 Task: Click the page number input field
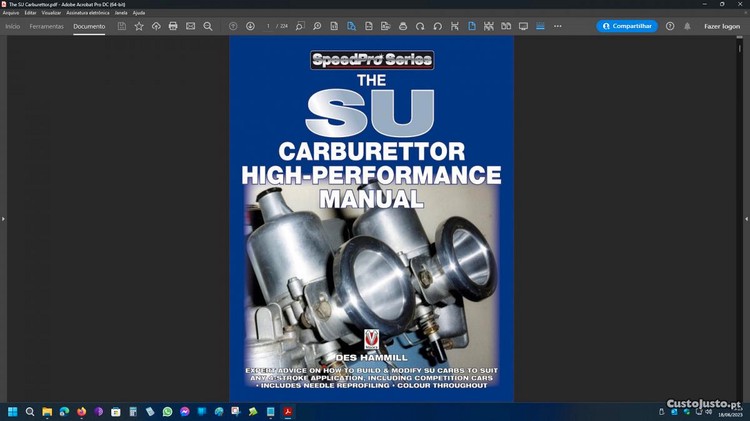(269, 26)
